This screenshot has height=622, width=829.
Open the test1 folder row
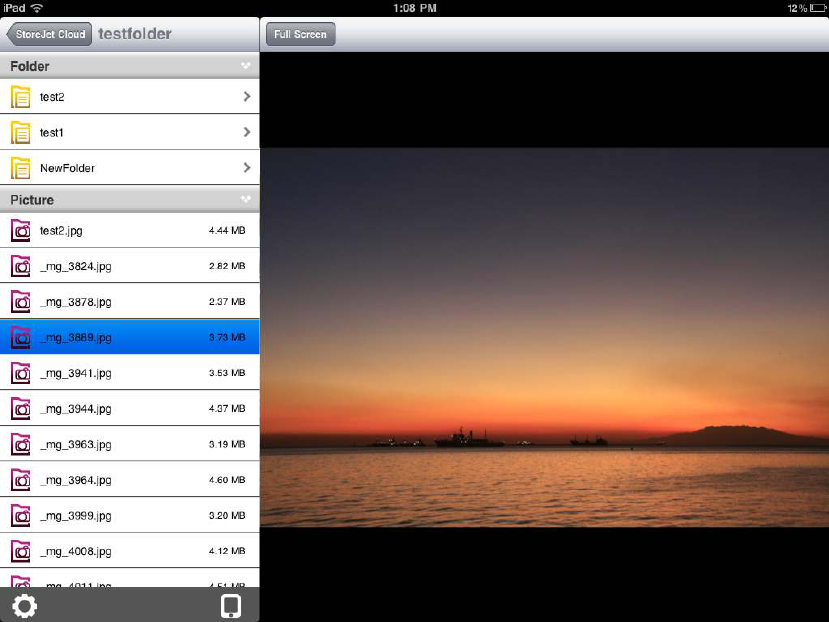click(x=130, y=132)
